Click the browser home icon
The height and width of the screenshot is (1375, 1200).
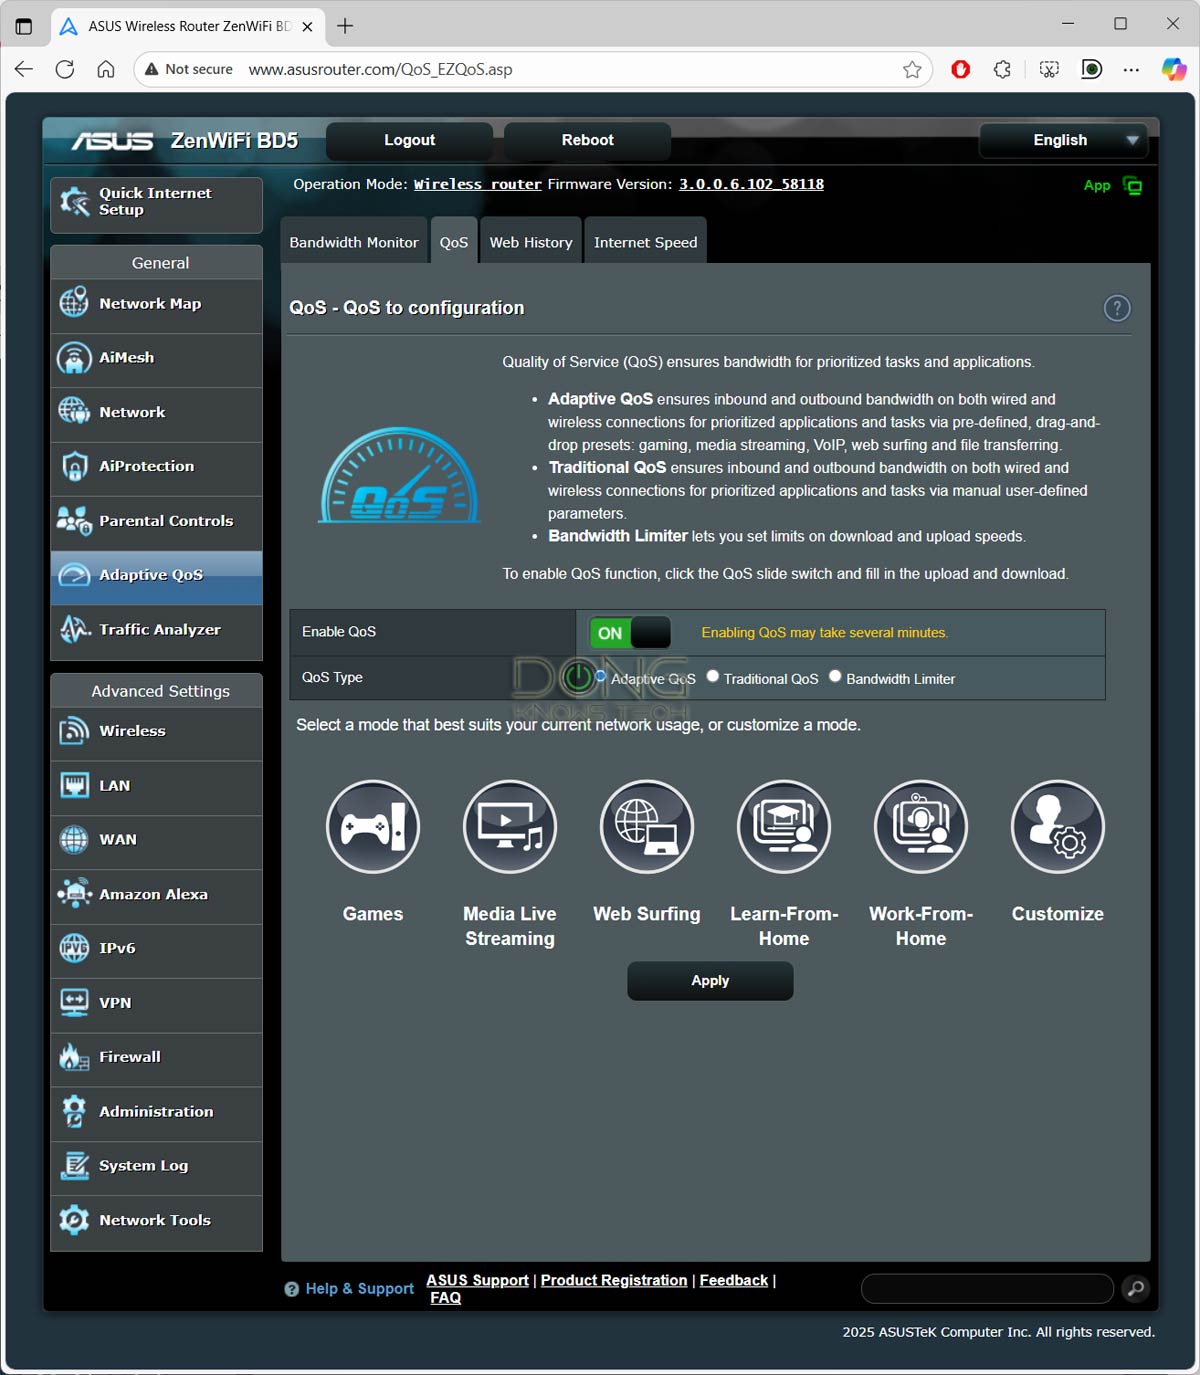106,69
